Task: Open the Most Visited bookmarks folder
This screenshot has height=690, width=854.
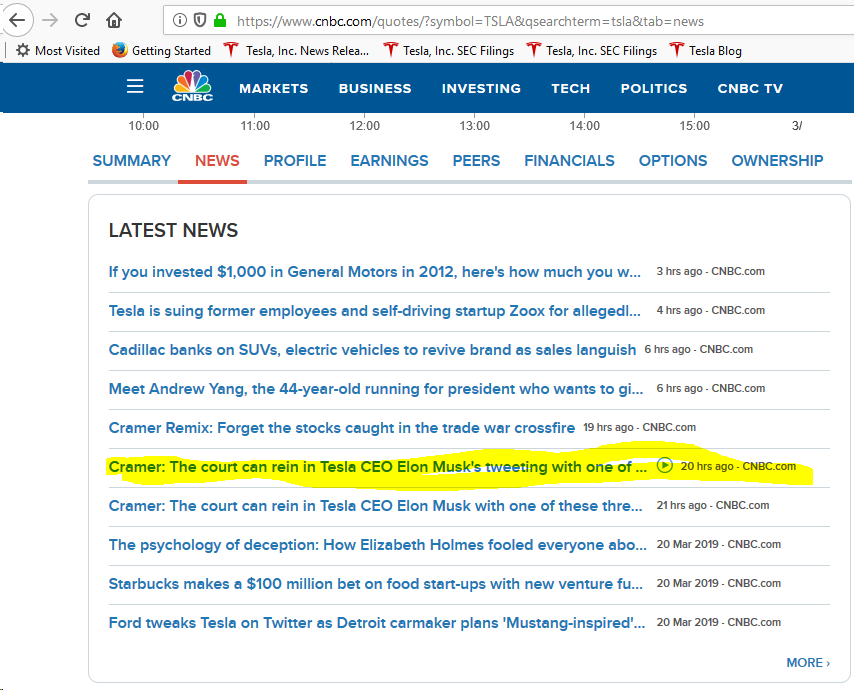Action: 58,51
